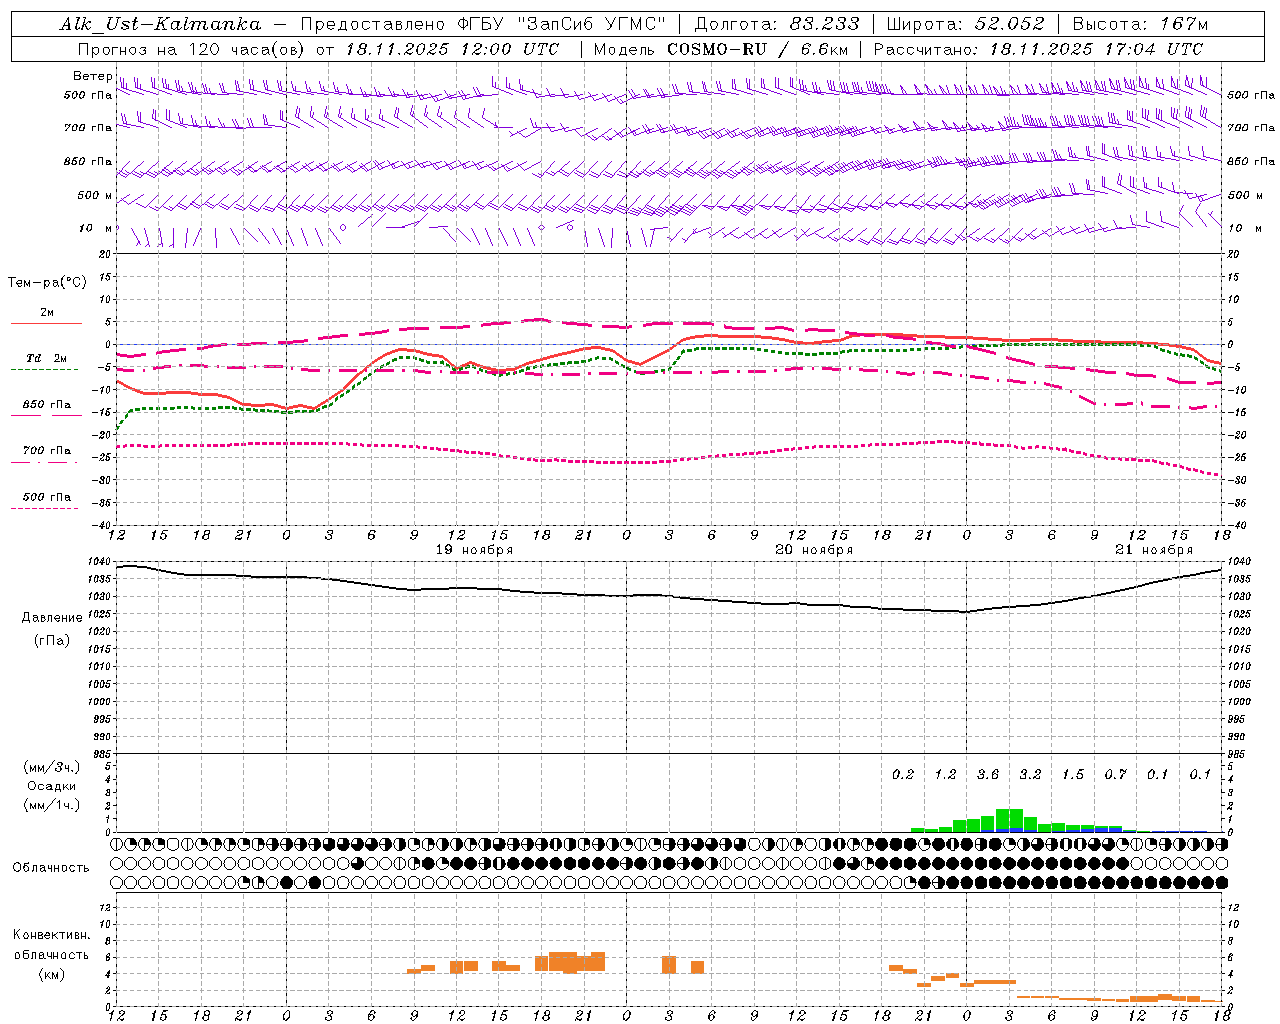Viewport: 1280px width, 1024px height.
Task: Click the 3-hour precipitation value 3.6
Action: point(988,774)
